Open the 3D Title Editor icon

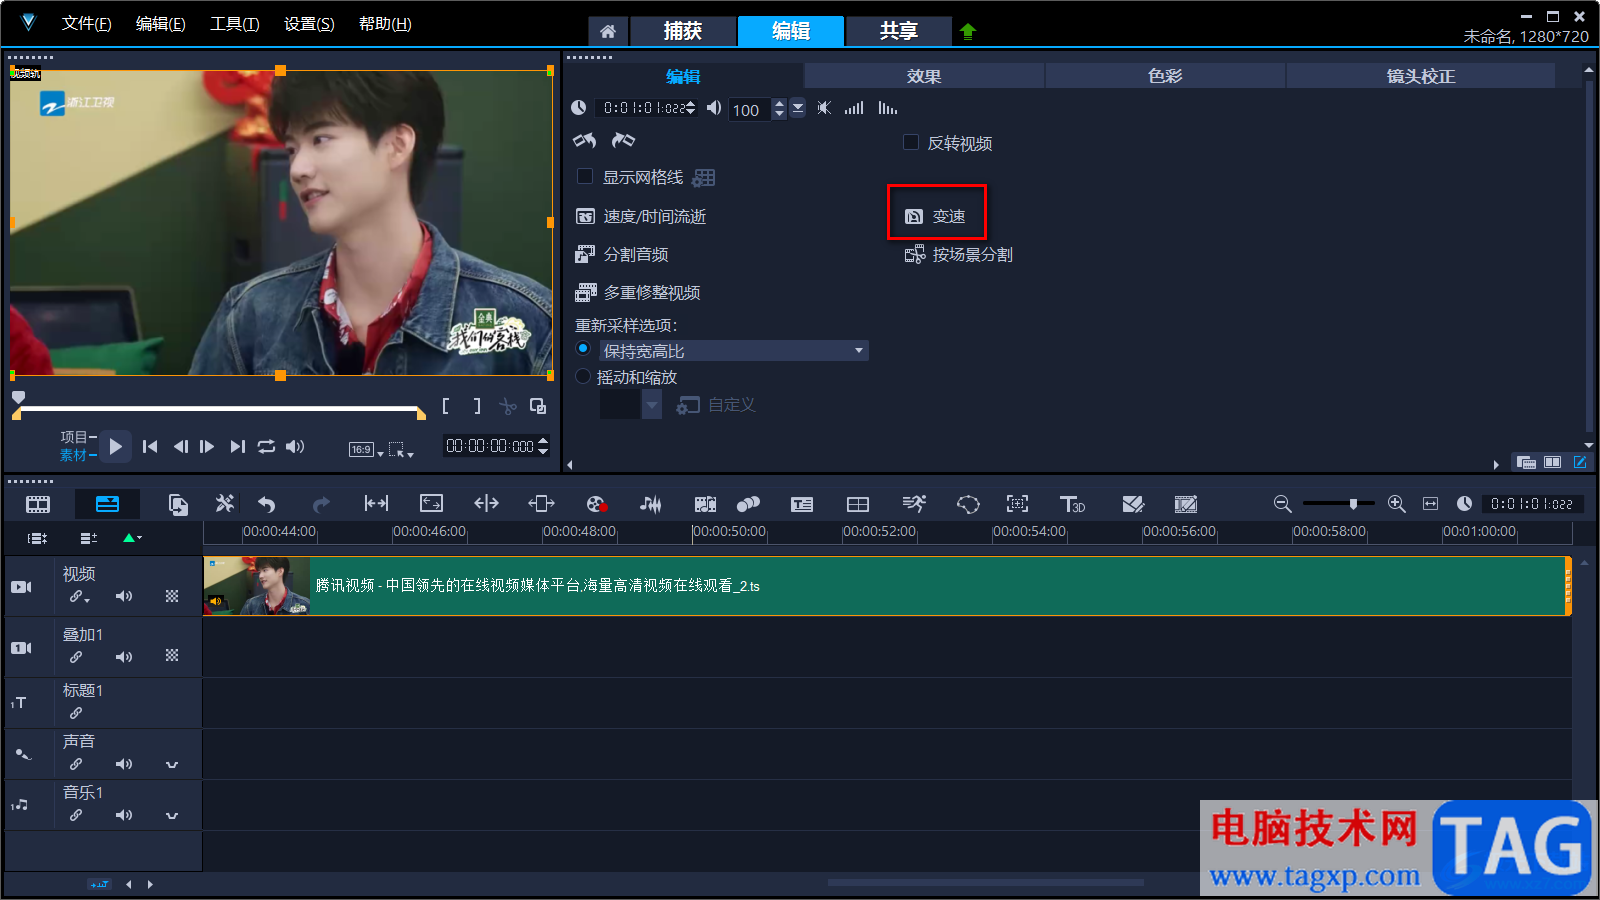pos(1072,504)
